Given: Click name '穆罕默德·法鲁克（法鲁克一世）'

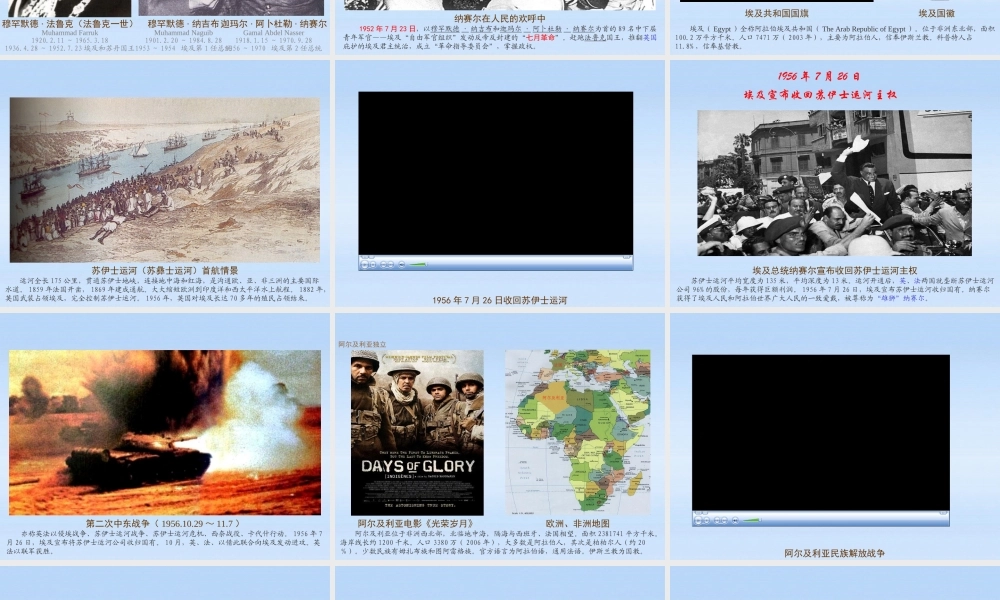Looking at the screenshot, I should 68,24.
